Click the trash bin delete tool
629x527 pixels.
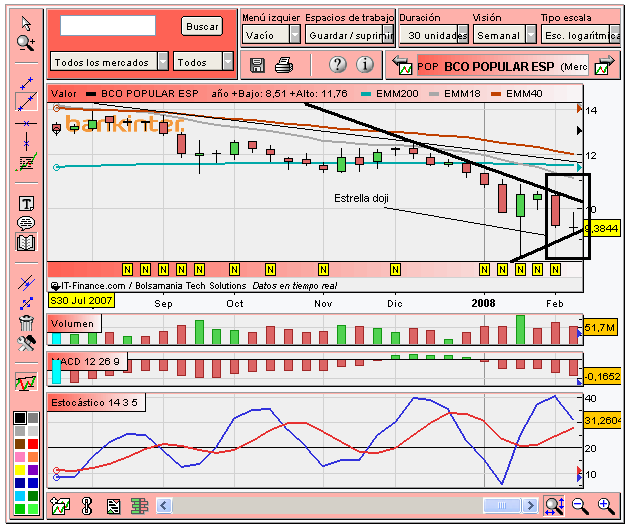point(26,322)
